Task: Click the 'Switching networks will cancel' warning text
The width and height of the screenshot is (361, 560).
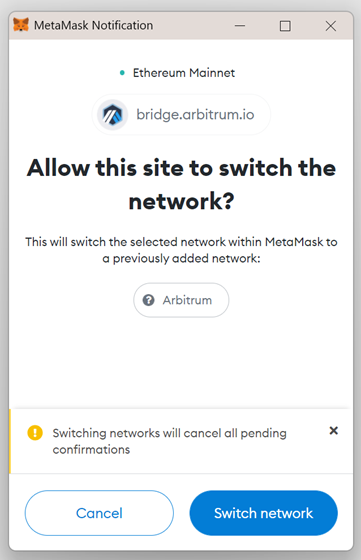Action: point(170,441)
